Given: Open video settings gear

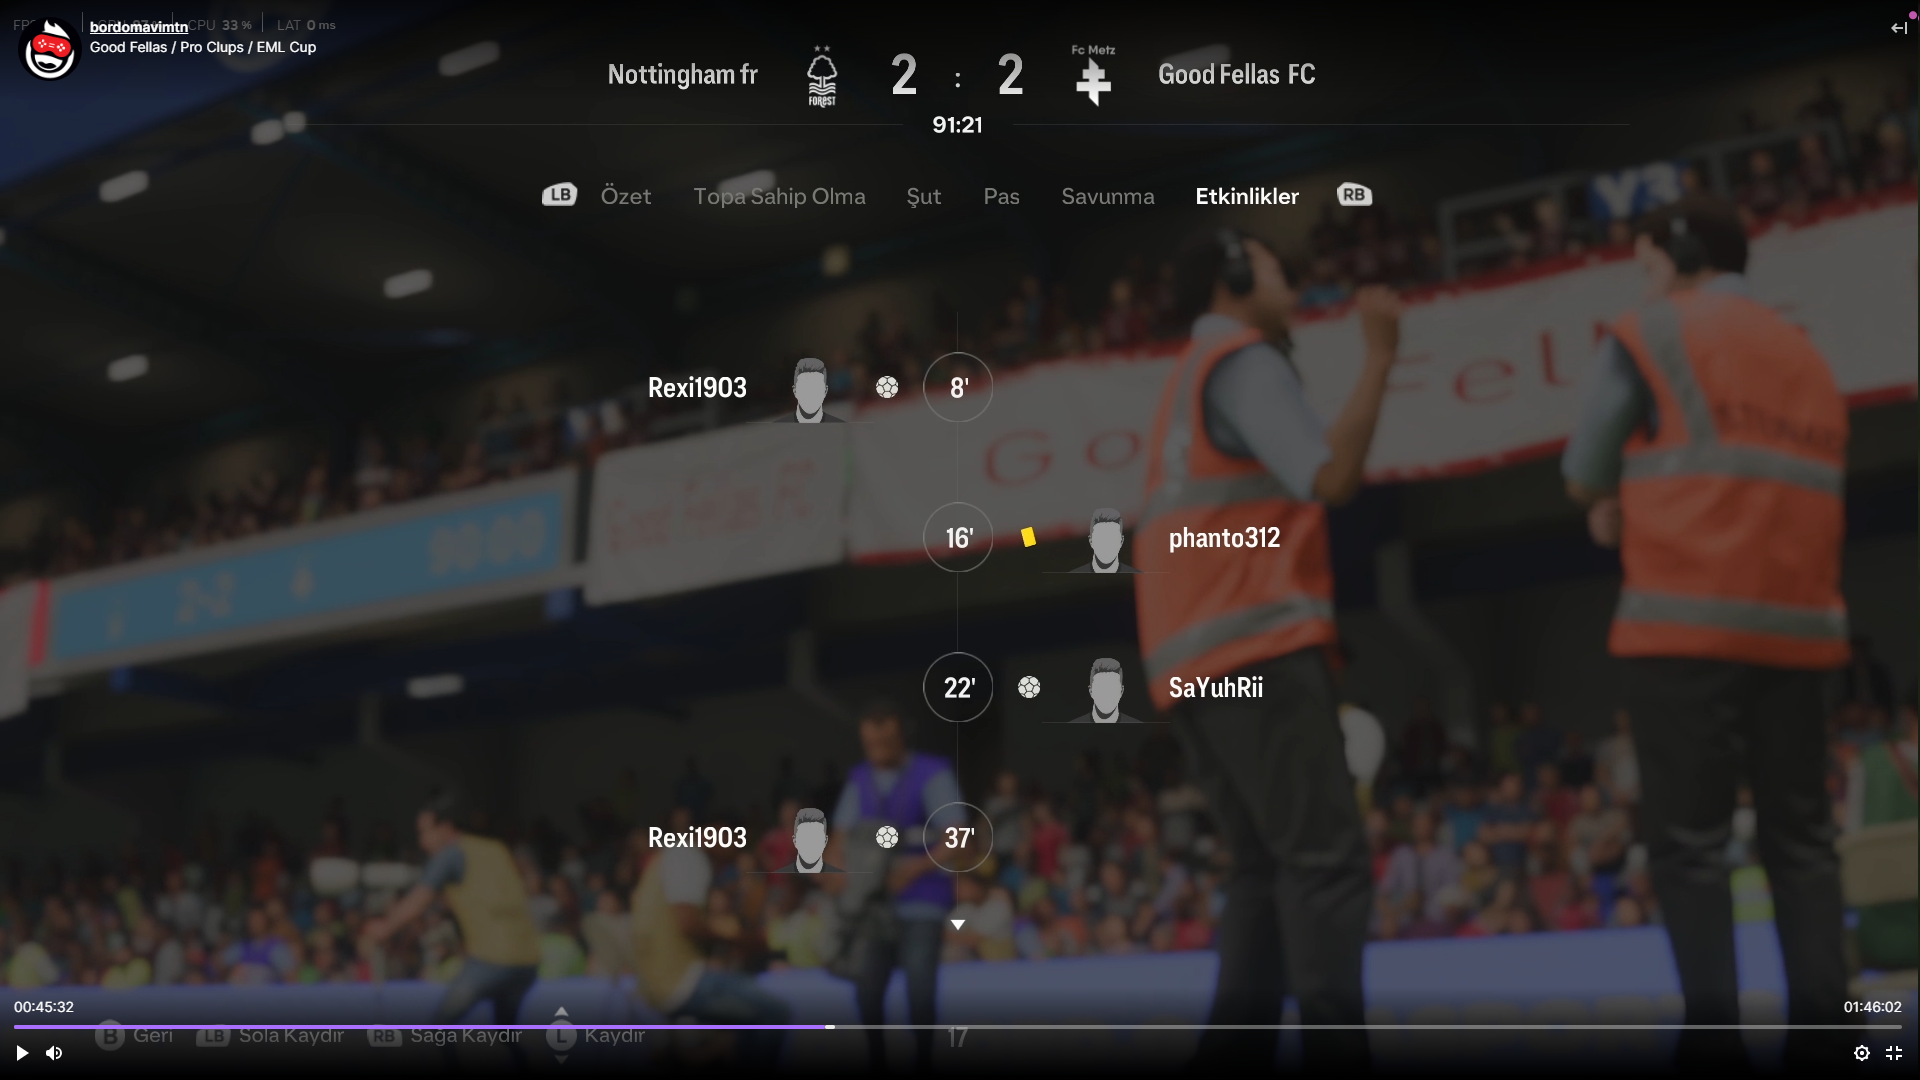Looking at the screenshot, I should (x=1861, y=1053).
